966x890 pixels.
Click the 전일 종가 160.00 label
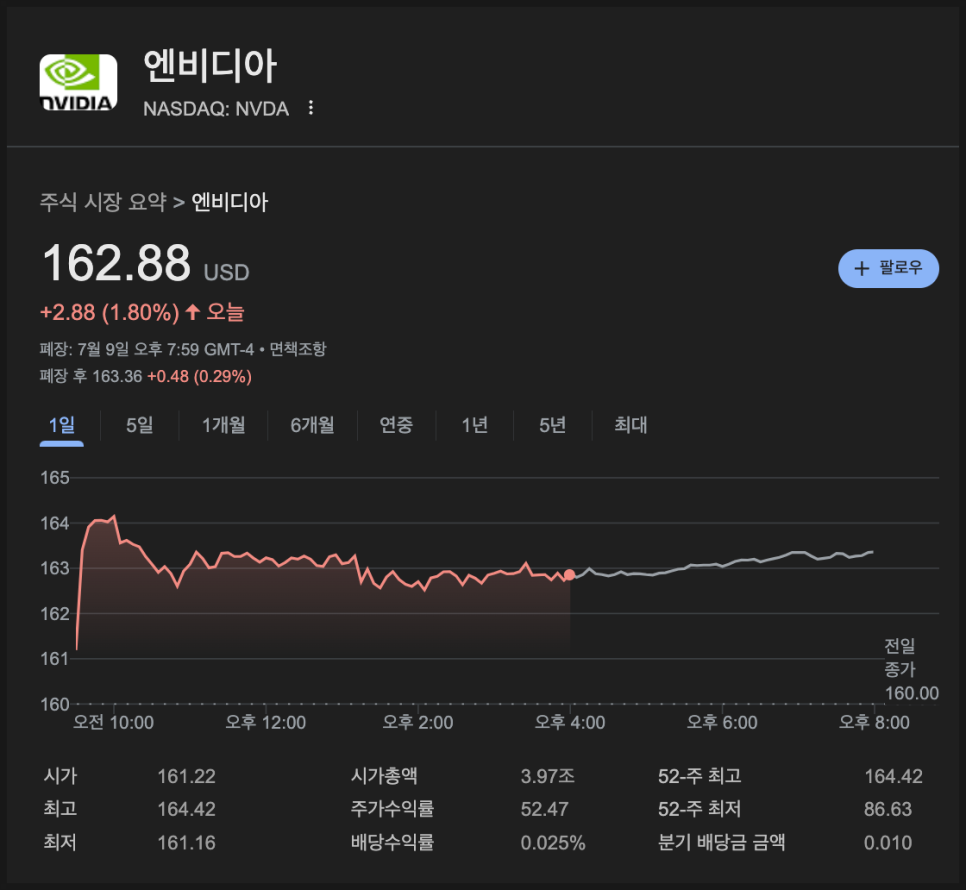click(911, 670)
